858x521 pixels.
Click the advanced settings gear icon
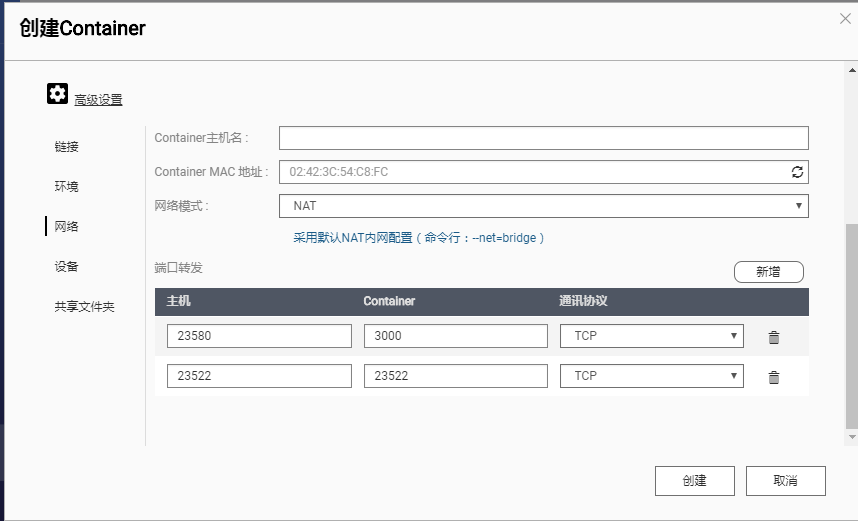coord(57,94)
